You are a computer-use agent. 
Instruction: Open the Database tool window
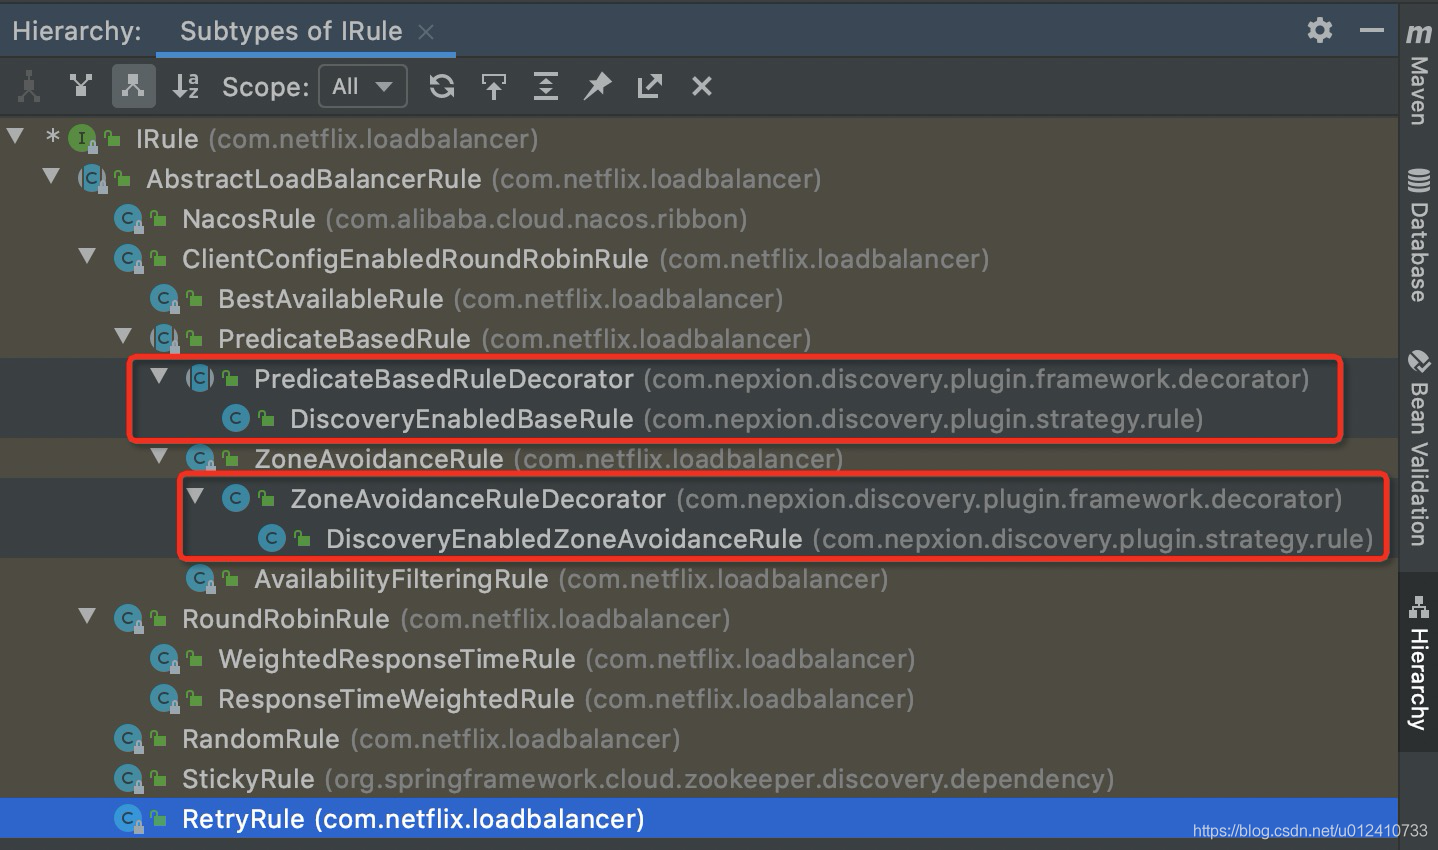(1418, 236)
